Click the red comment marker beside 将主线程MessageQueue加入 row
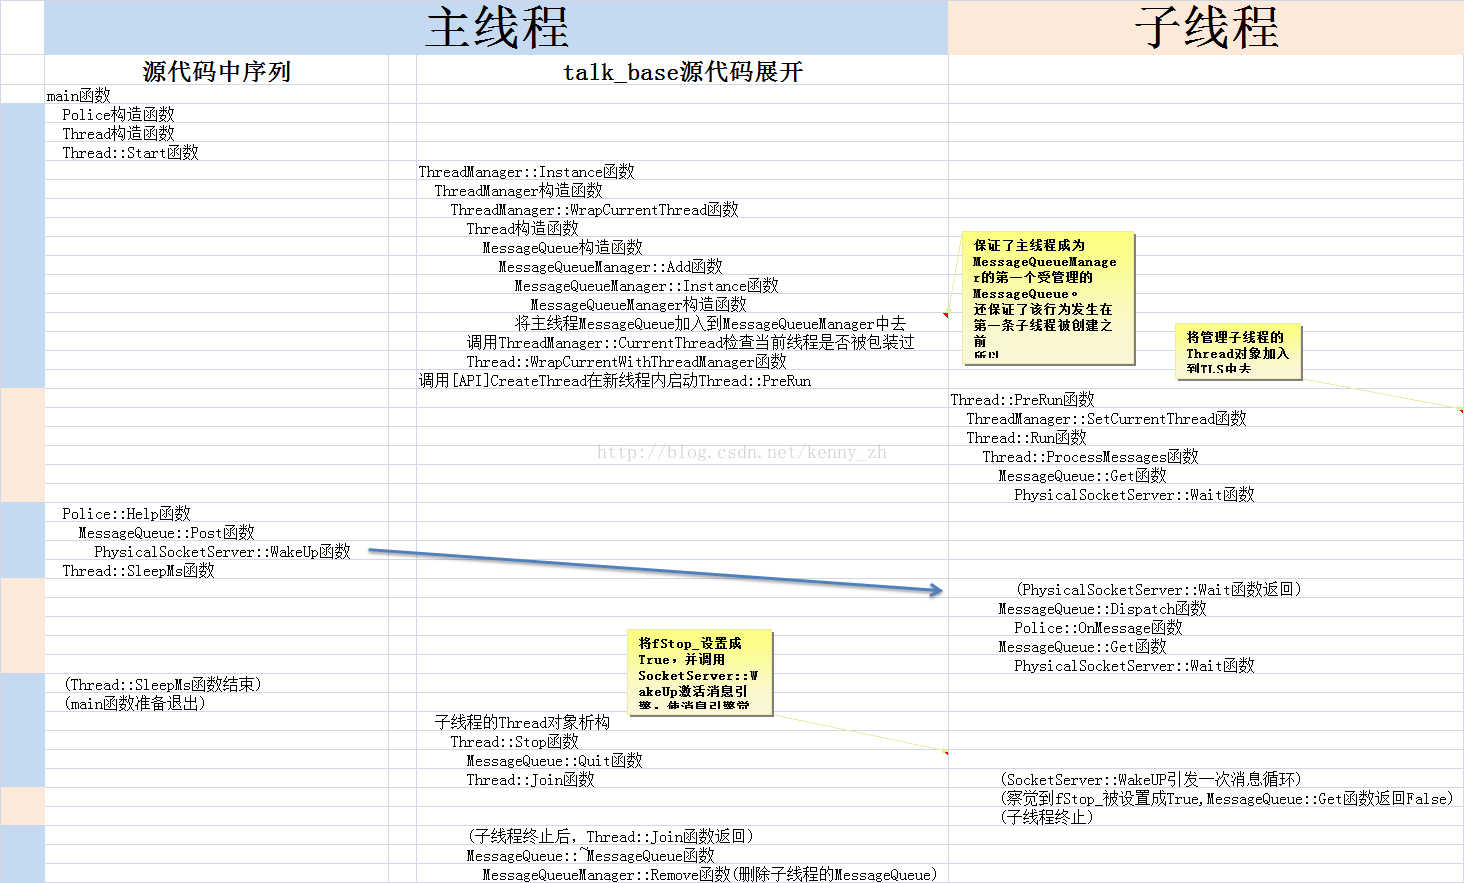 coord(945,315)
